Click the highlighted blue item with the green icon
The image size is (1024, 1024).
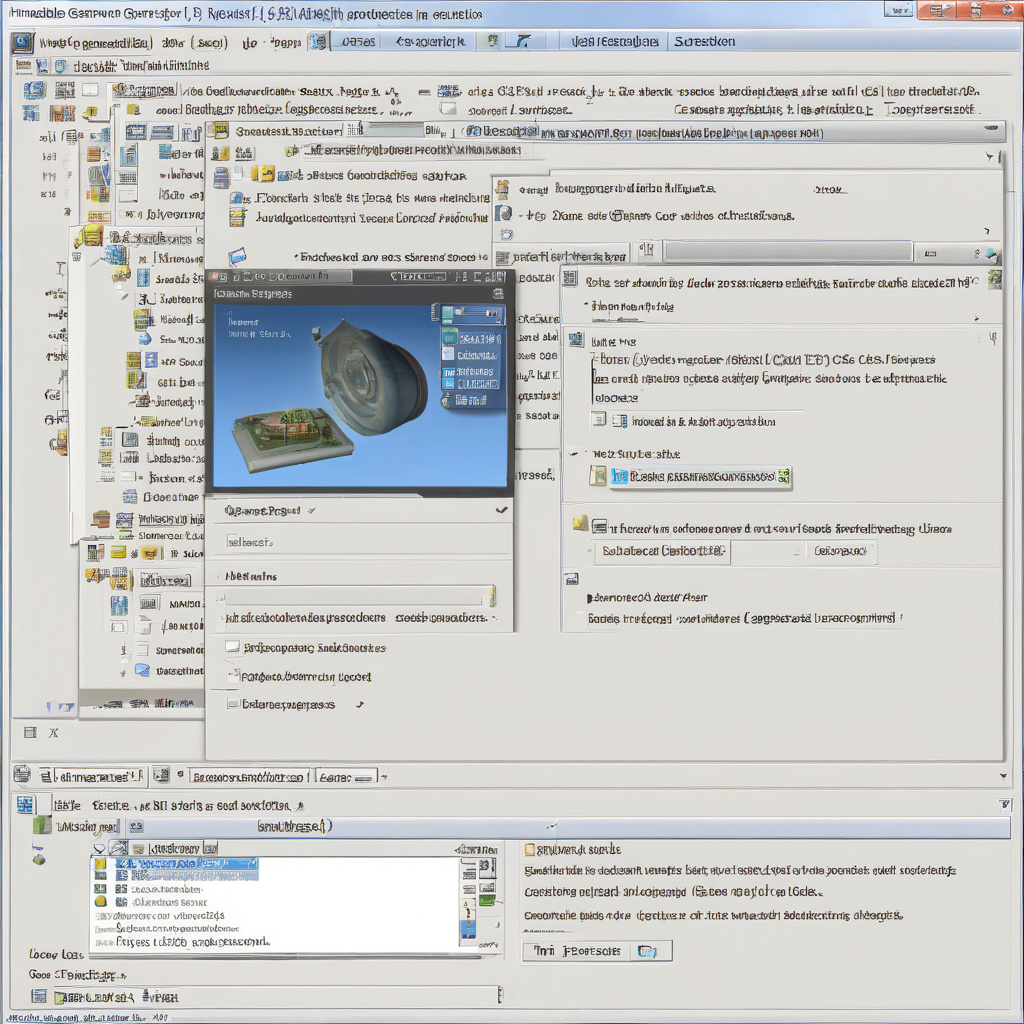(700, 477)
